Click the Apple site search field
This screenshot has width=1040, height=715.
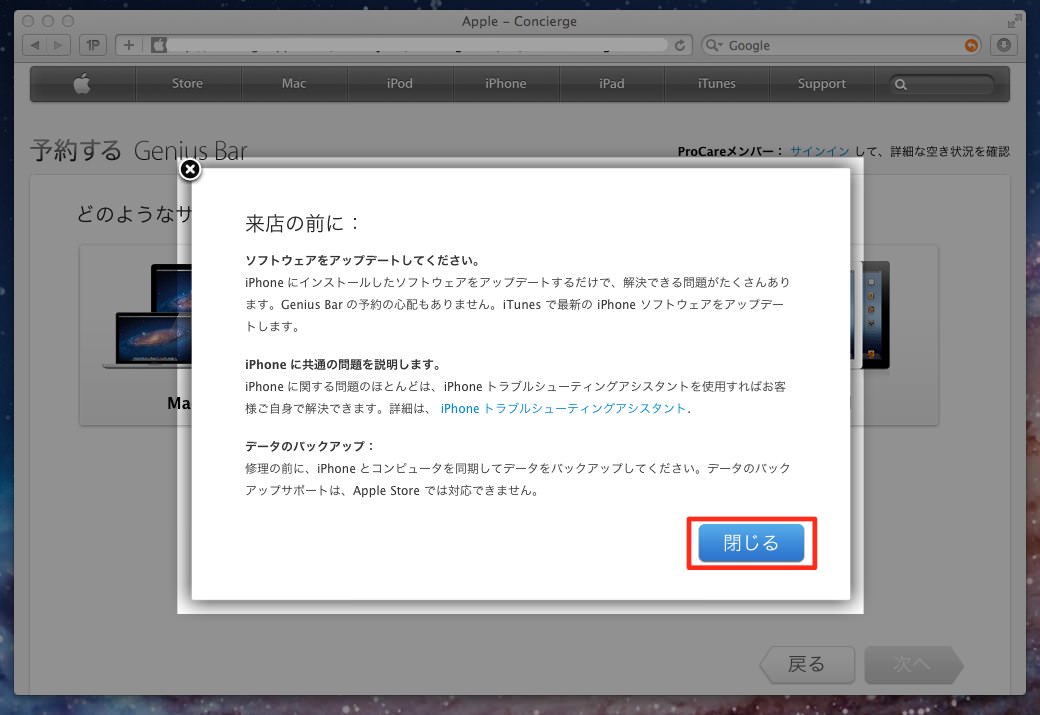coord(942,84)
